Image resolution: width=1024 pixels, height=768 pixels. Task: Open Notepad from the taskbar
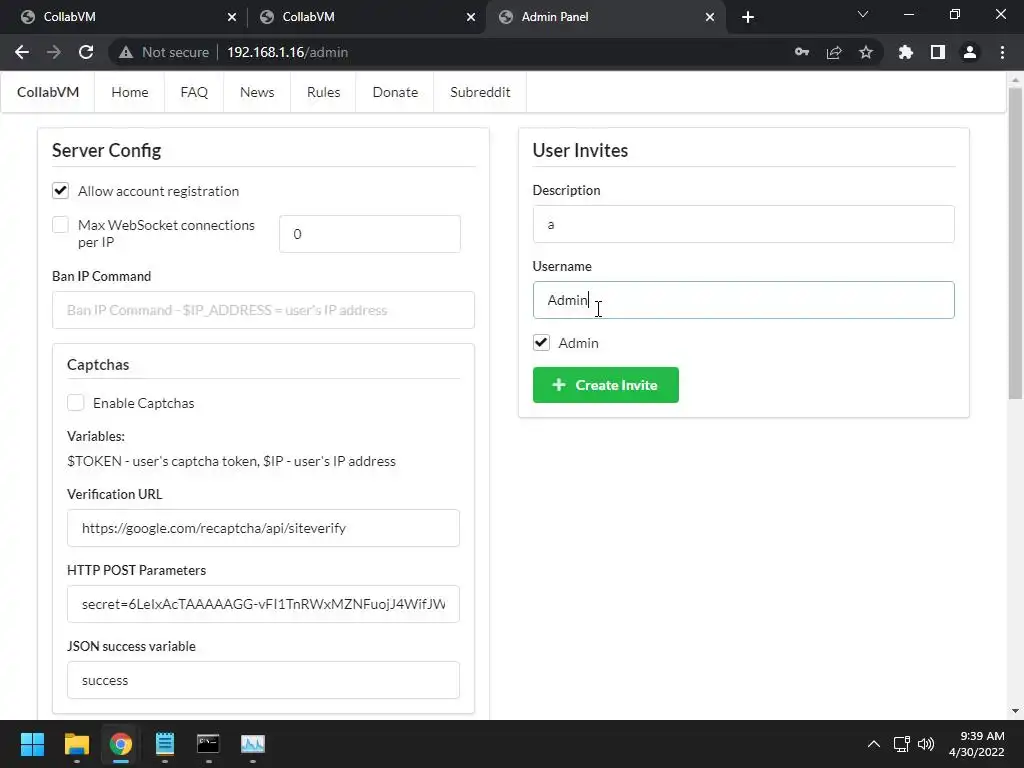[x=165, y=744]
